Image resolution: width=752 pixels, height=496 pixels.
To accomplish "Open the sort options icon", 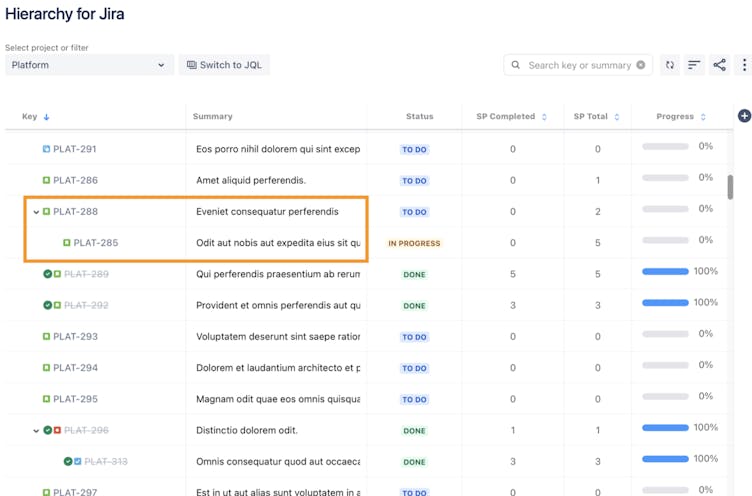I will click(x=694, y=65).
